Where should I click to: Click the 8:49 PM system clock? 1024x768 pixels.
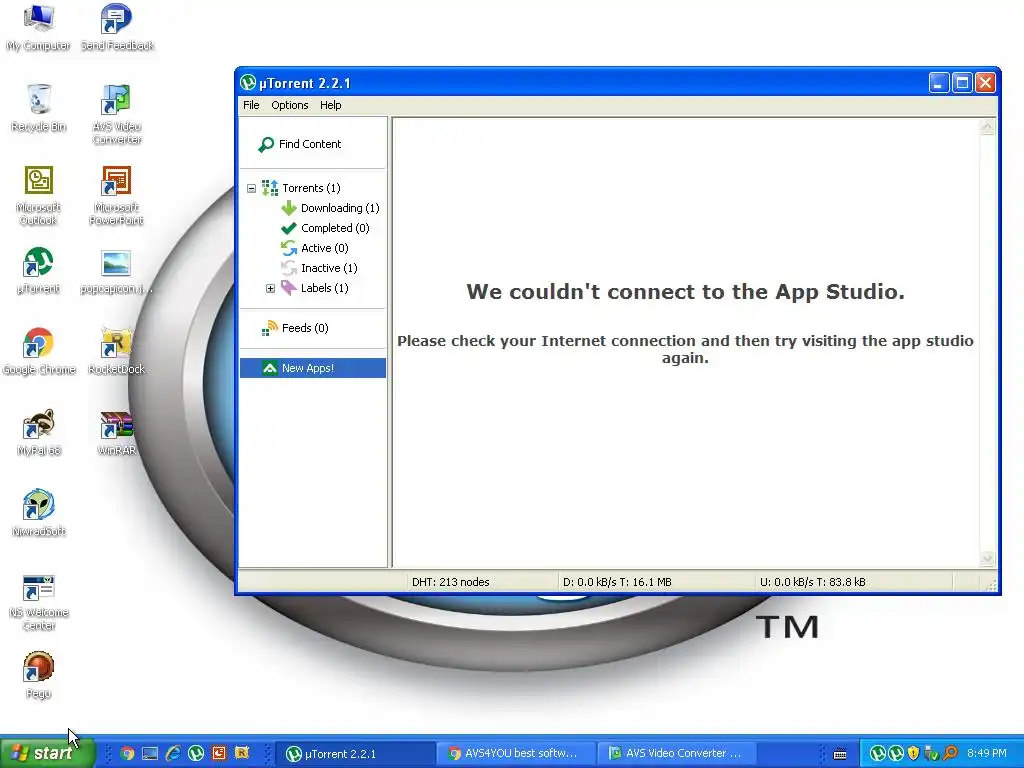(x=987, y=754)
